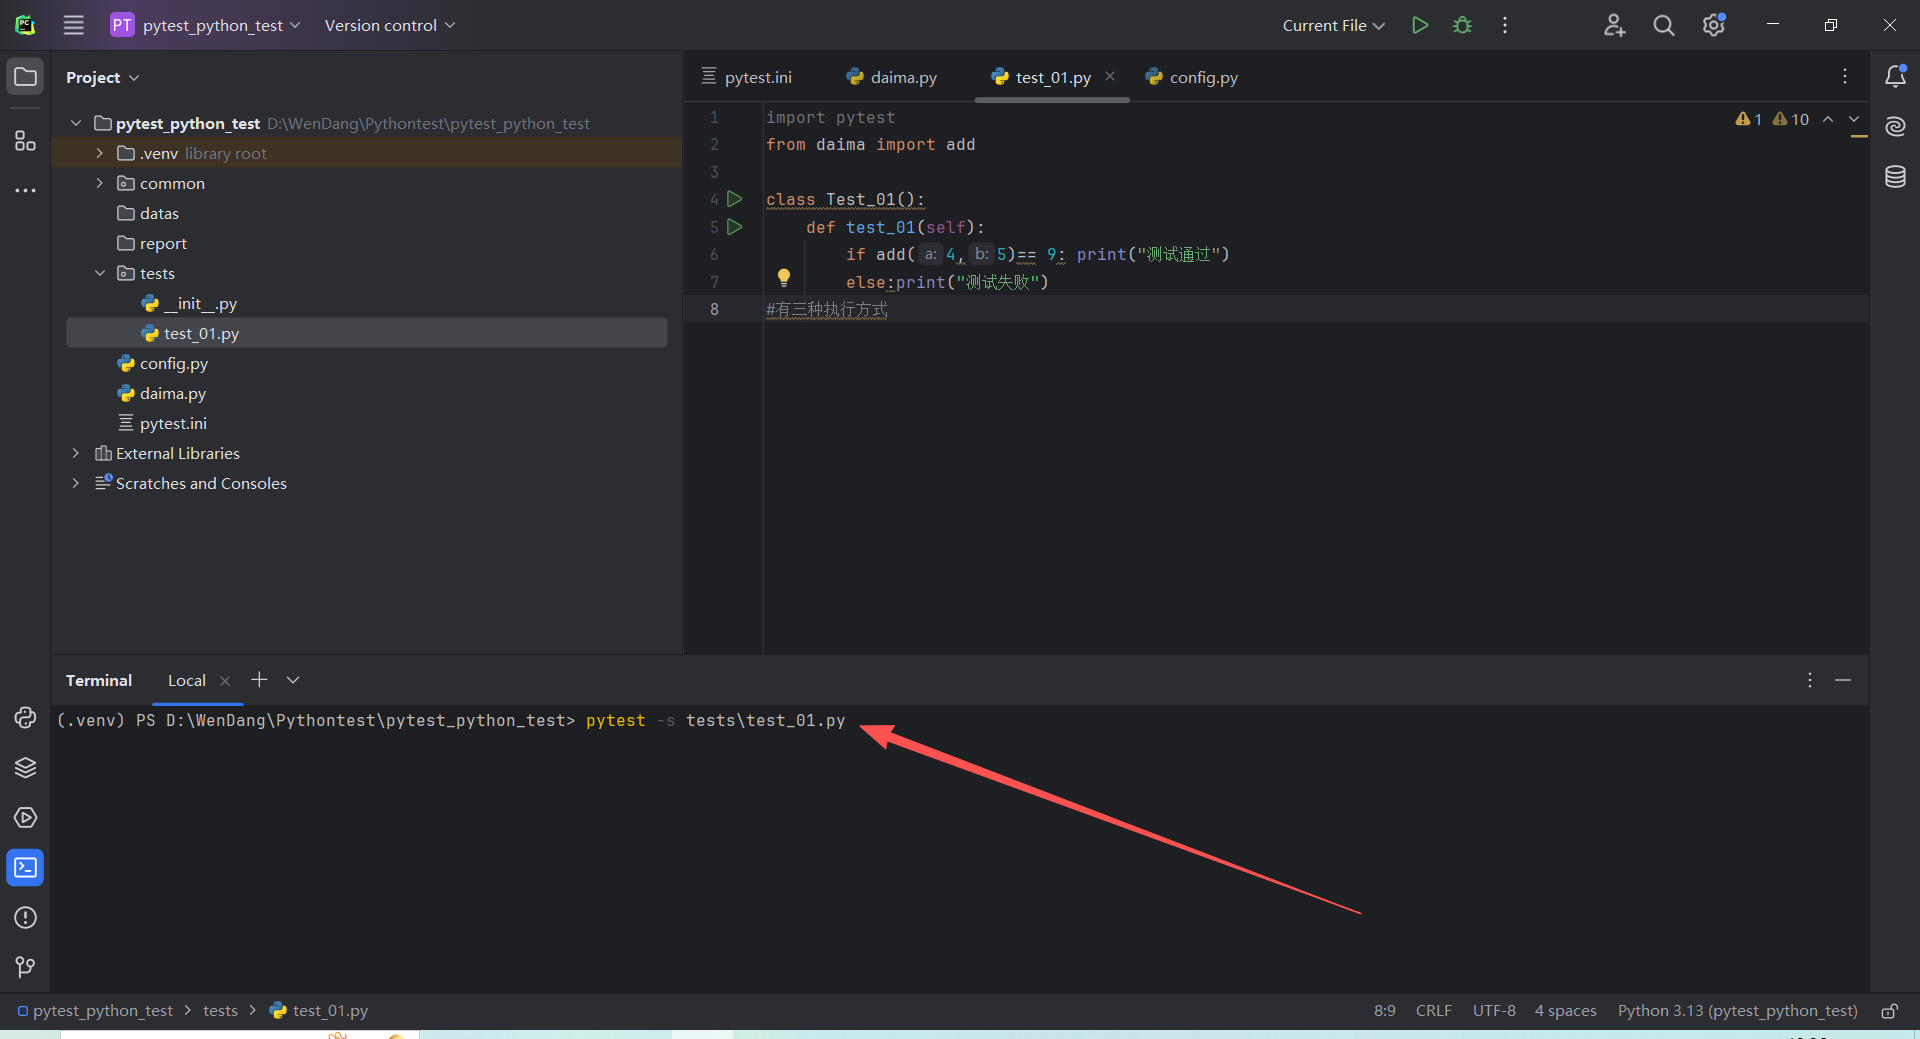1920x1039 pixels.
Task: Open Git version control tool window icon
Action: [25, 967]
